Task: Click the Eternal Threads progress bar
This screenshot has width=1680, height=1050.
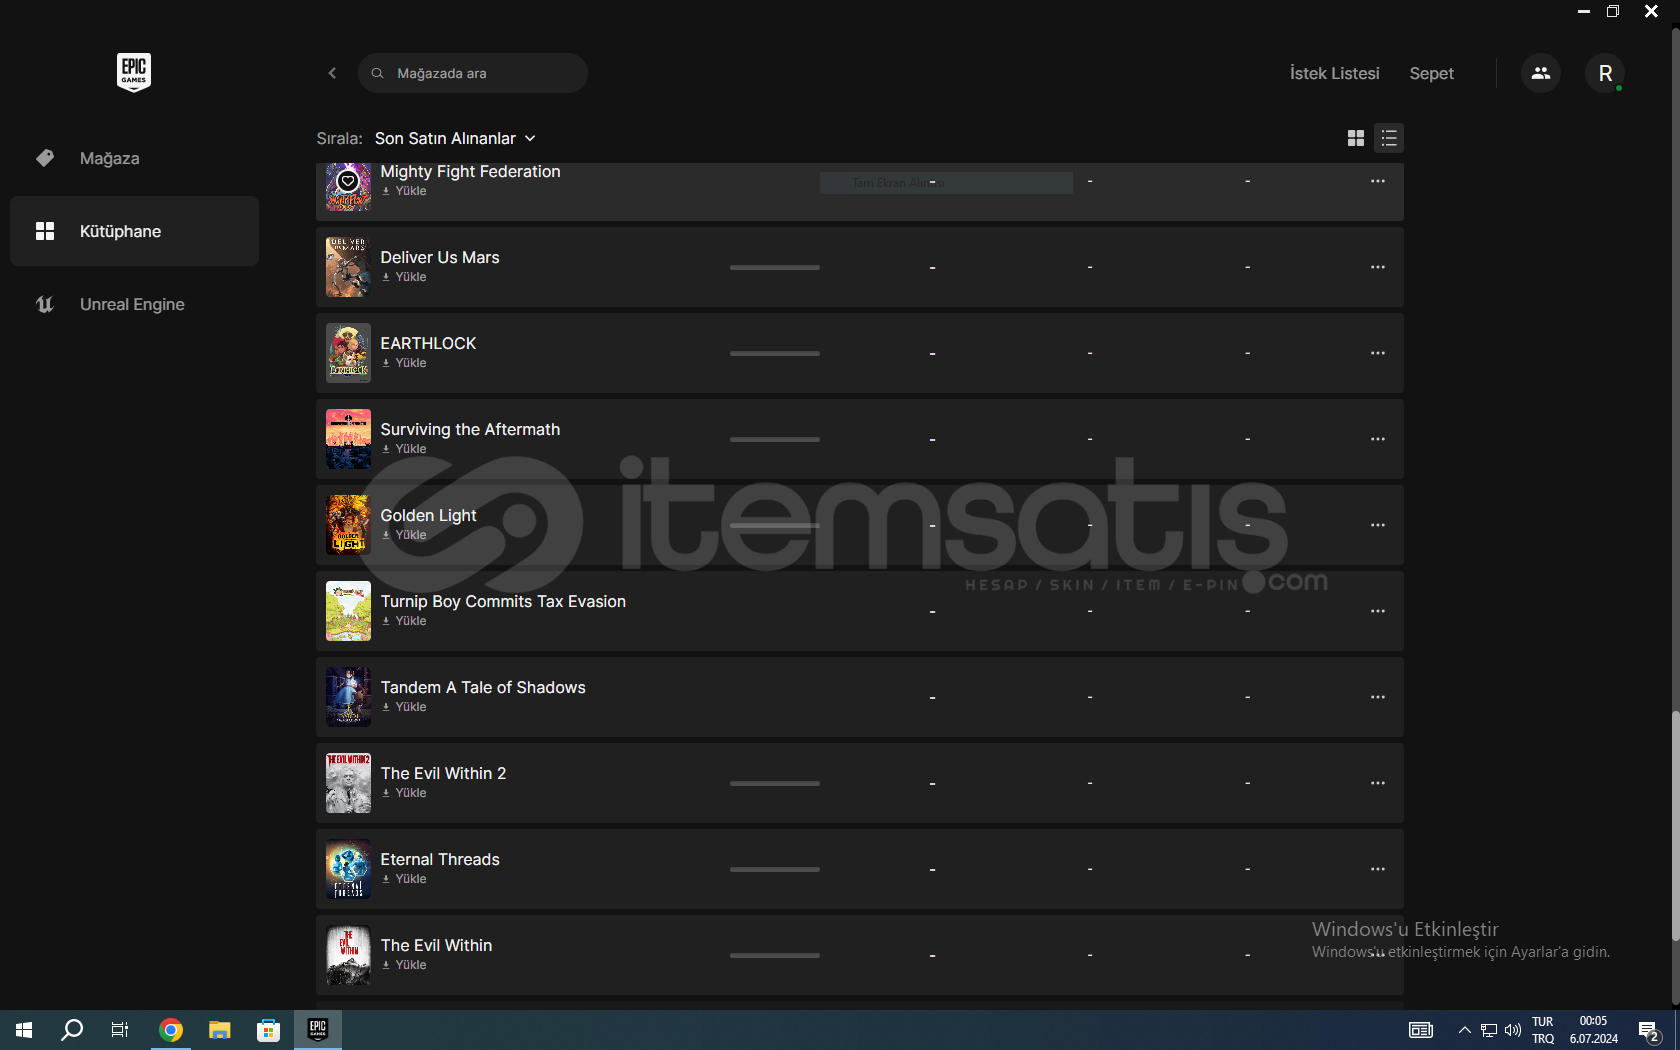Action: [x=775, y=869]
